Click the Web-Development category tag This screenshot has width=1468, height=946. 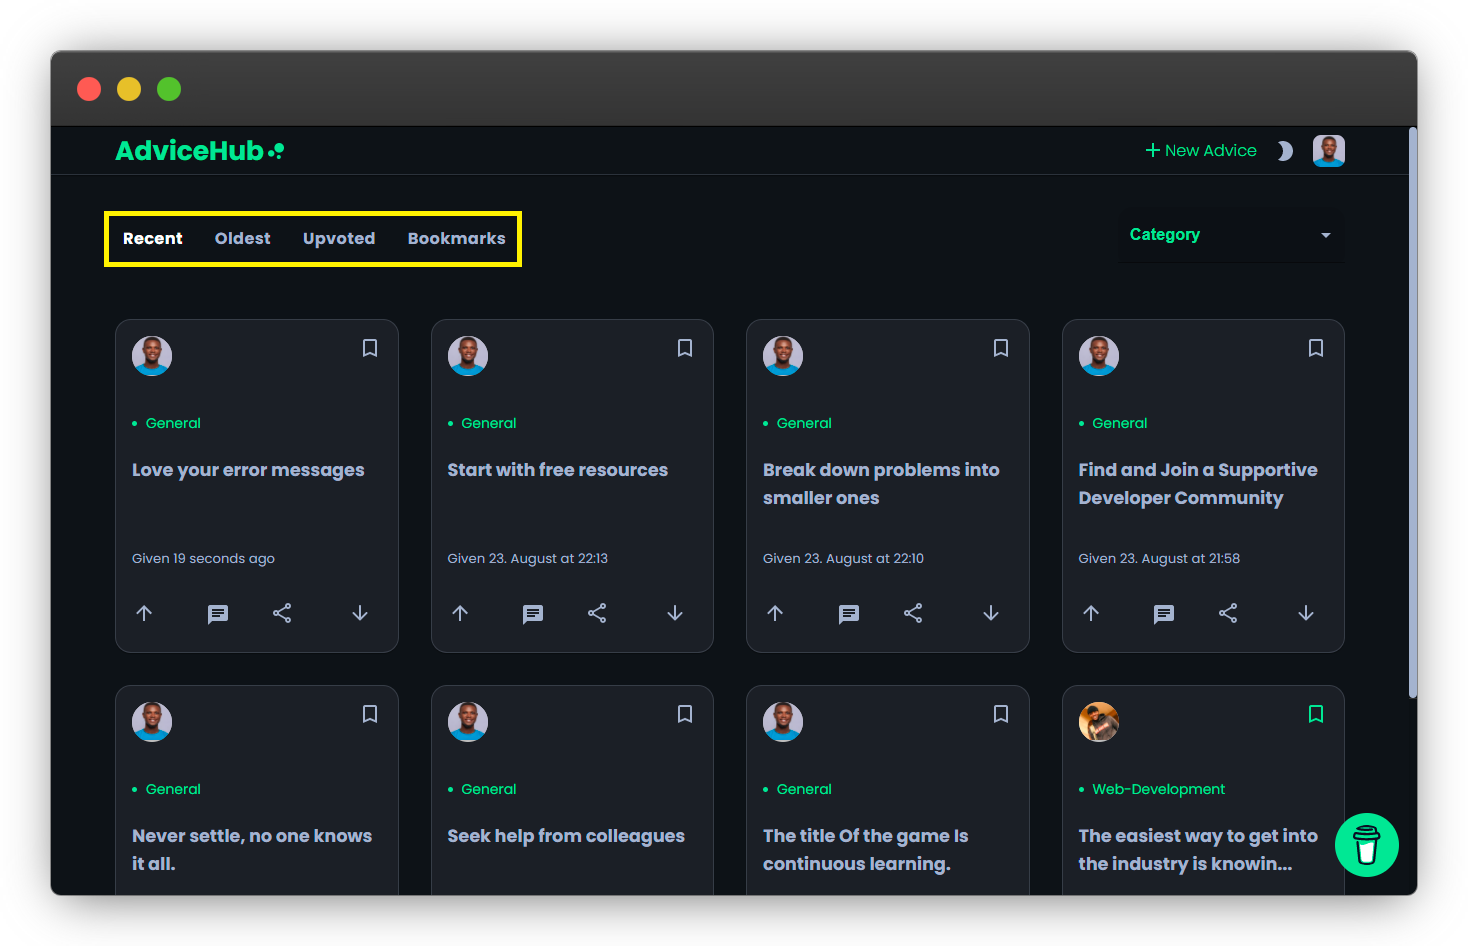1158,789
